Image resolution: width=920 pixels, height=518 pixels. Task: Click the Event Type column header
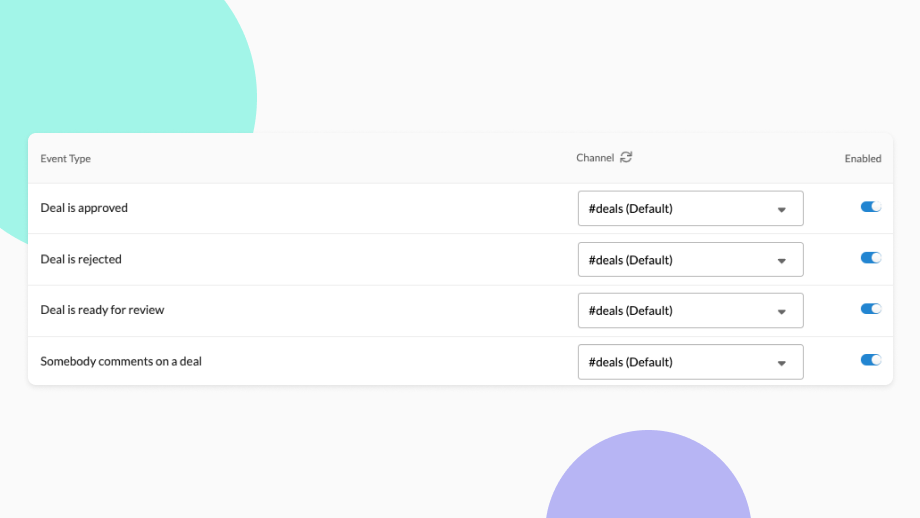click(x=65, y=159)
